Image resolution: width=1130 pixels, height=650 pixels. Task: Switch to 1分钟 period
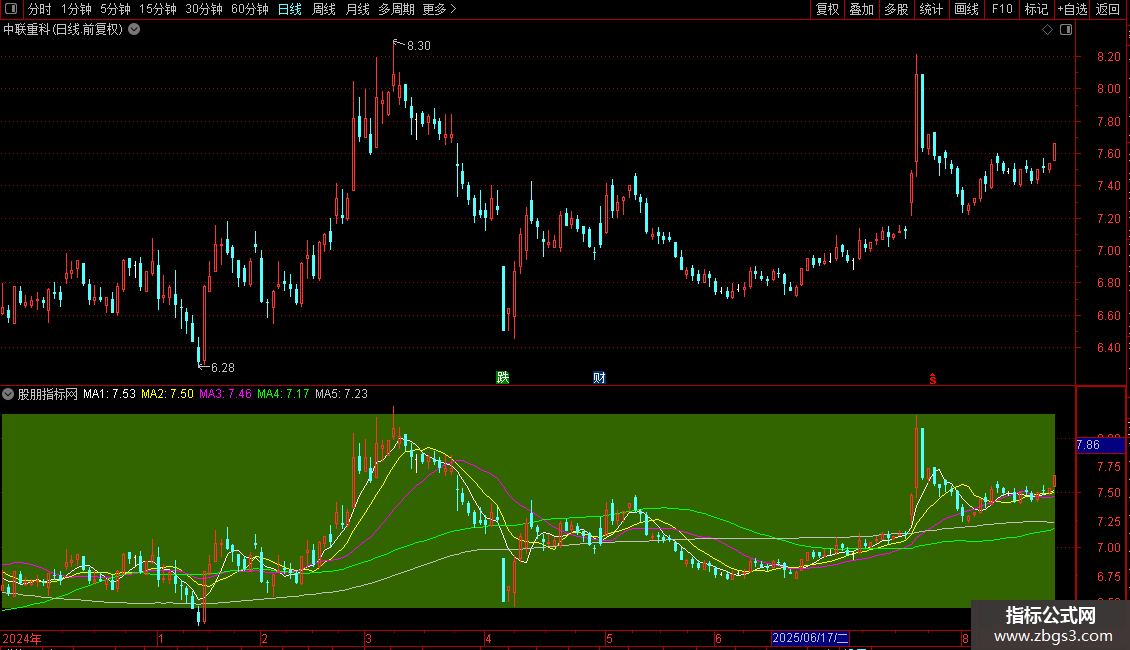click(76, 9)
